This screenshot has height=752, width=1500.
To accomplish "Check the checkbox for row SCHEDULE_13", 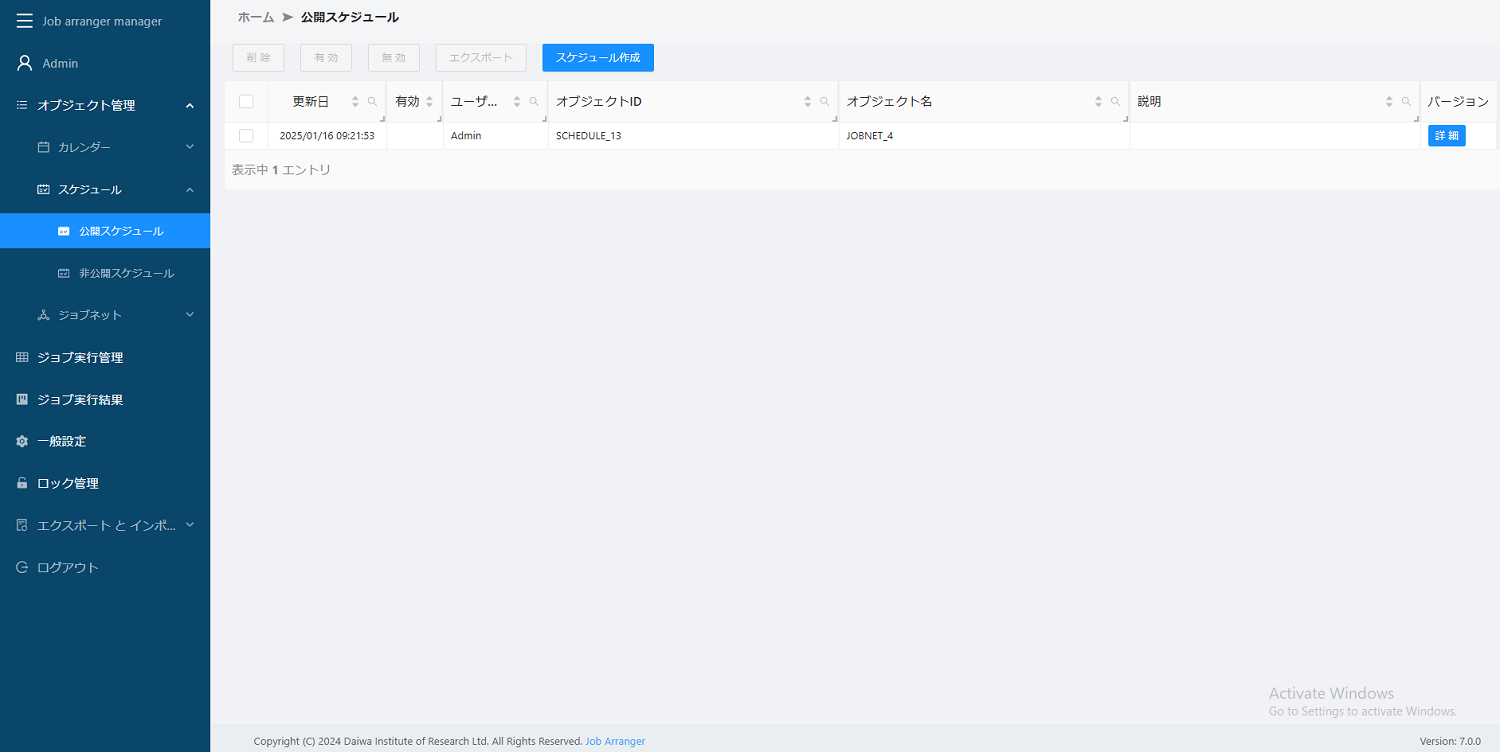I will [246, 135].
